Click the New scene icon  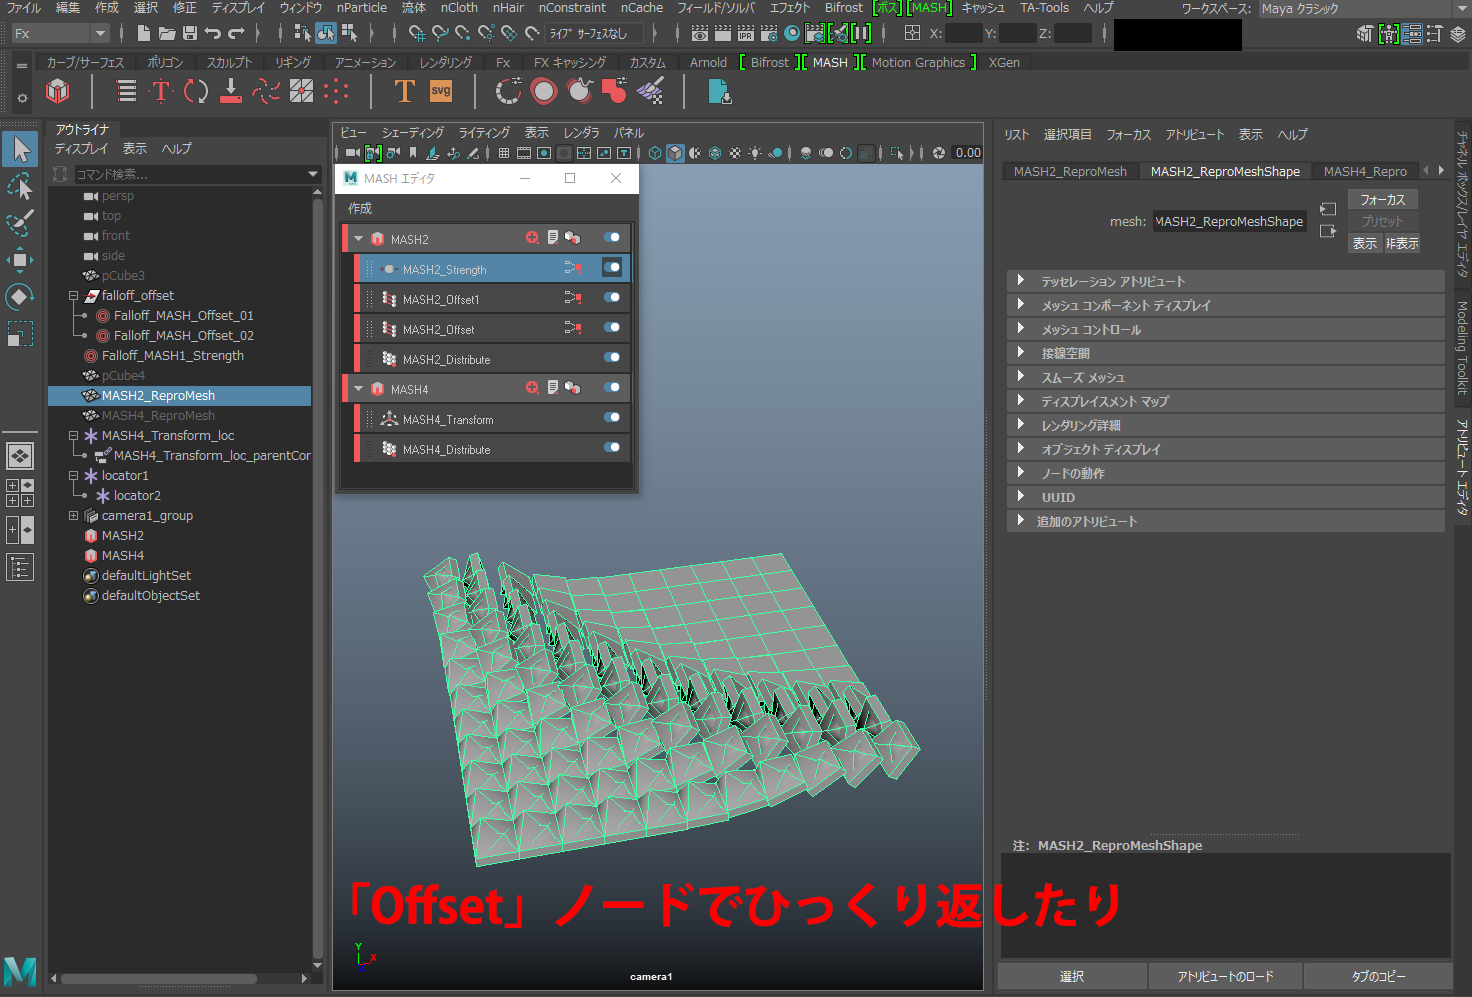(143, 33)
